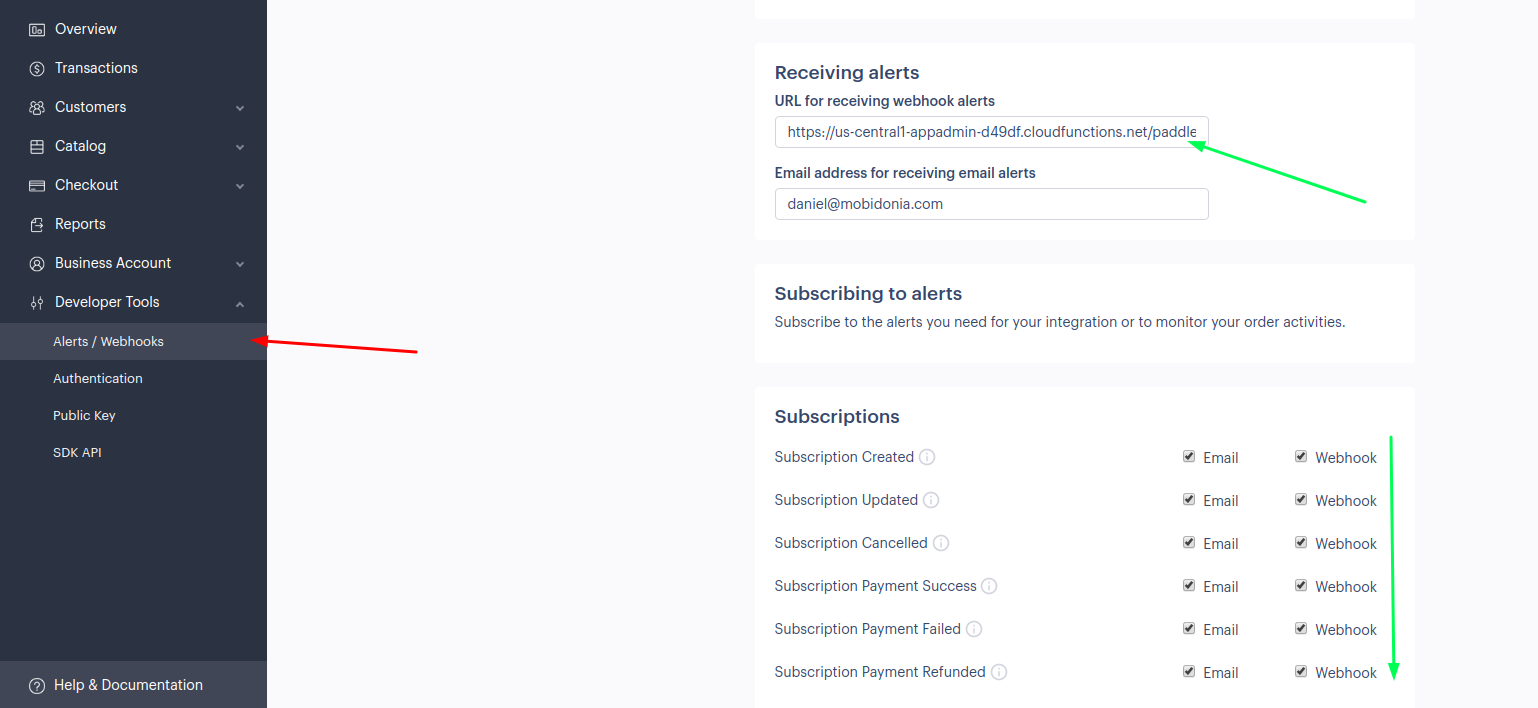
Task: Click the Transactions dollar icon
Action: (x=37, y=68)
